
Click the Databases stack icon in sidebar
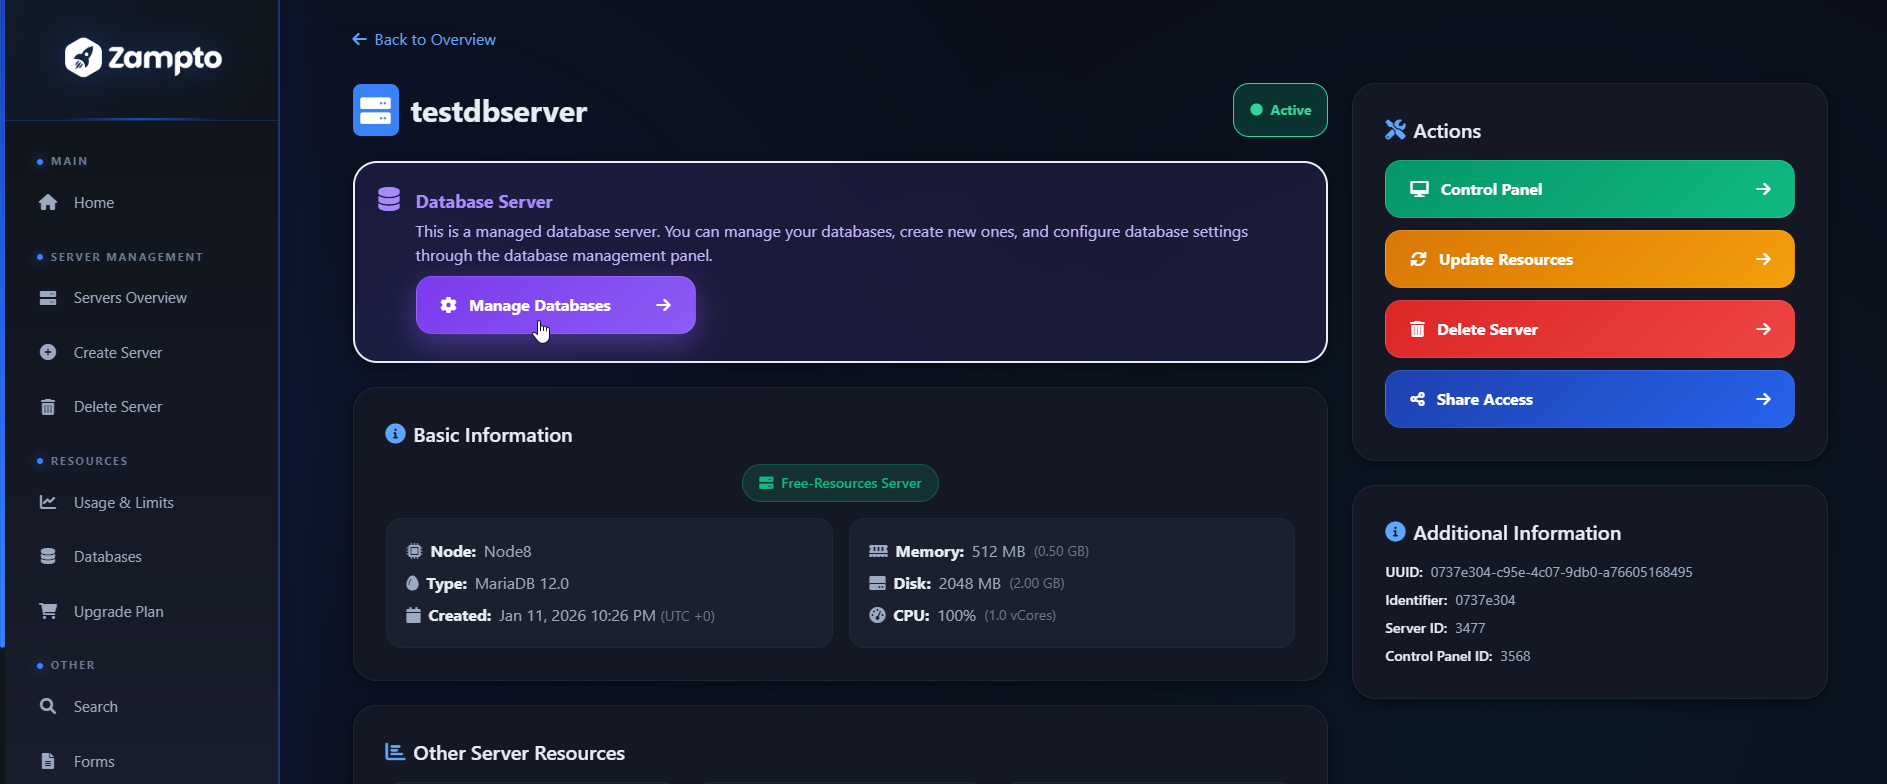tap(48, 557)
